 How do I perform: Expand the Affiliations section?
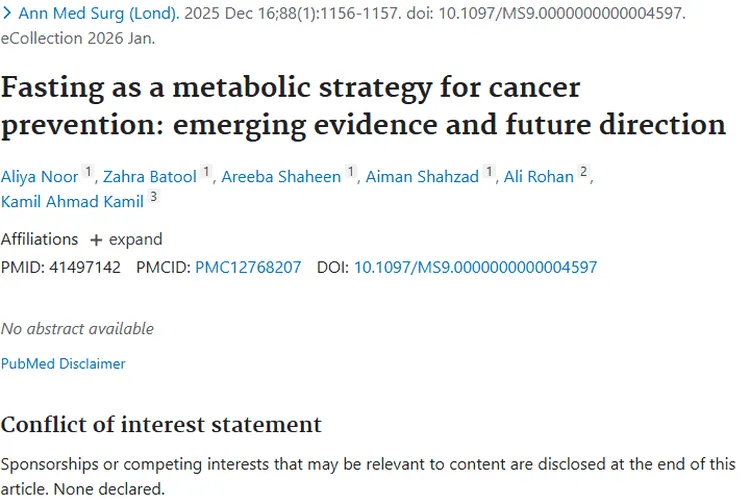pos(126,240)
